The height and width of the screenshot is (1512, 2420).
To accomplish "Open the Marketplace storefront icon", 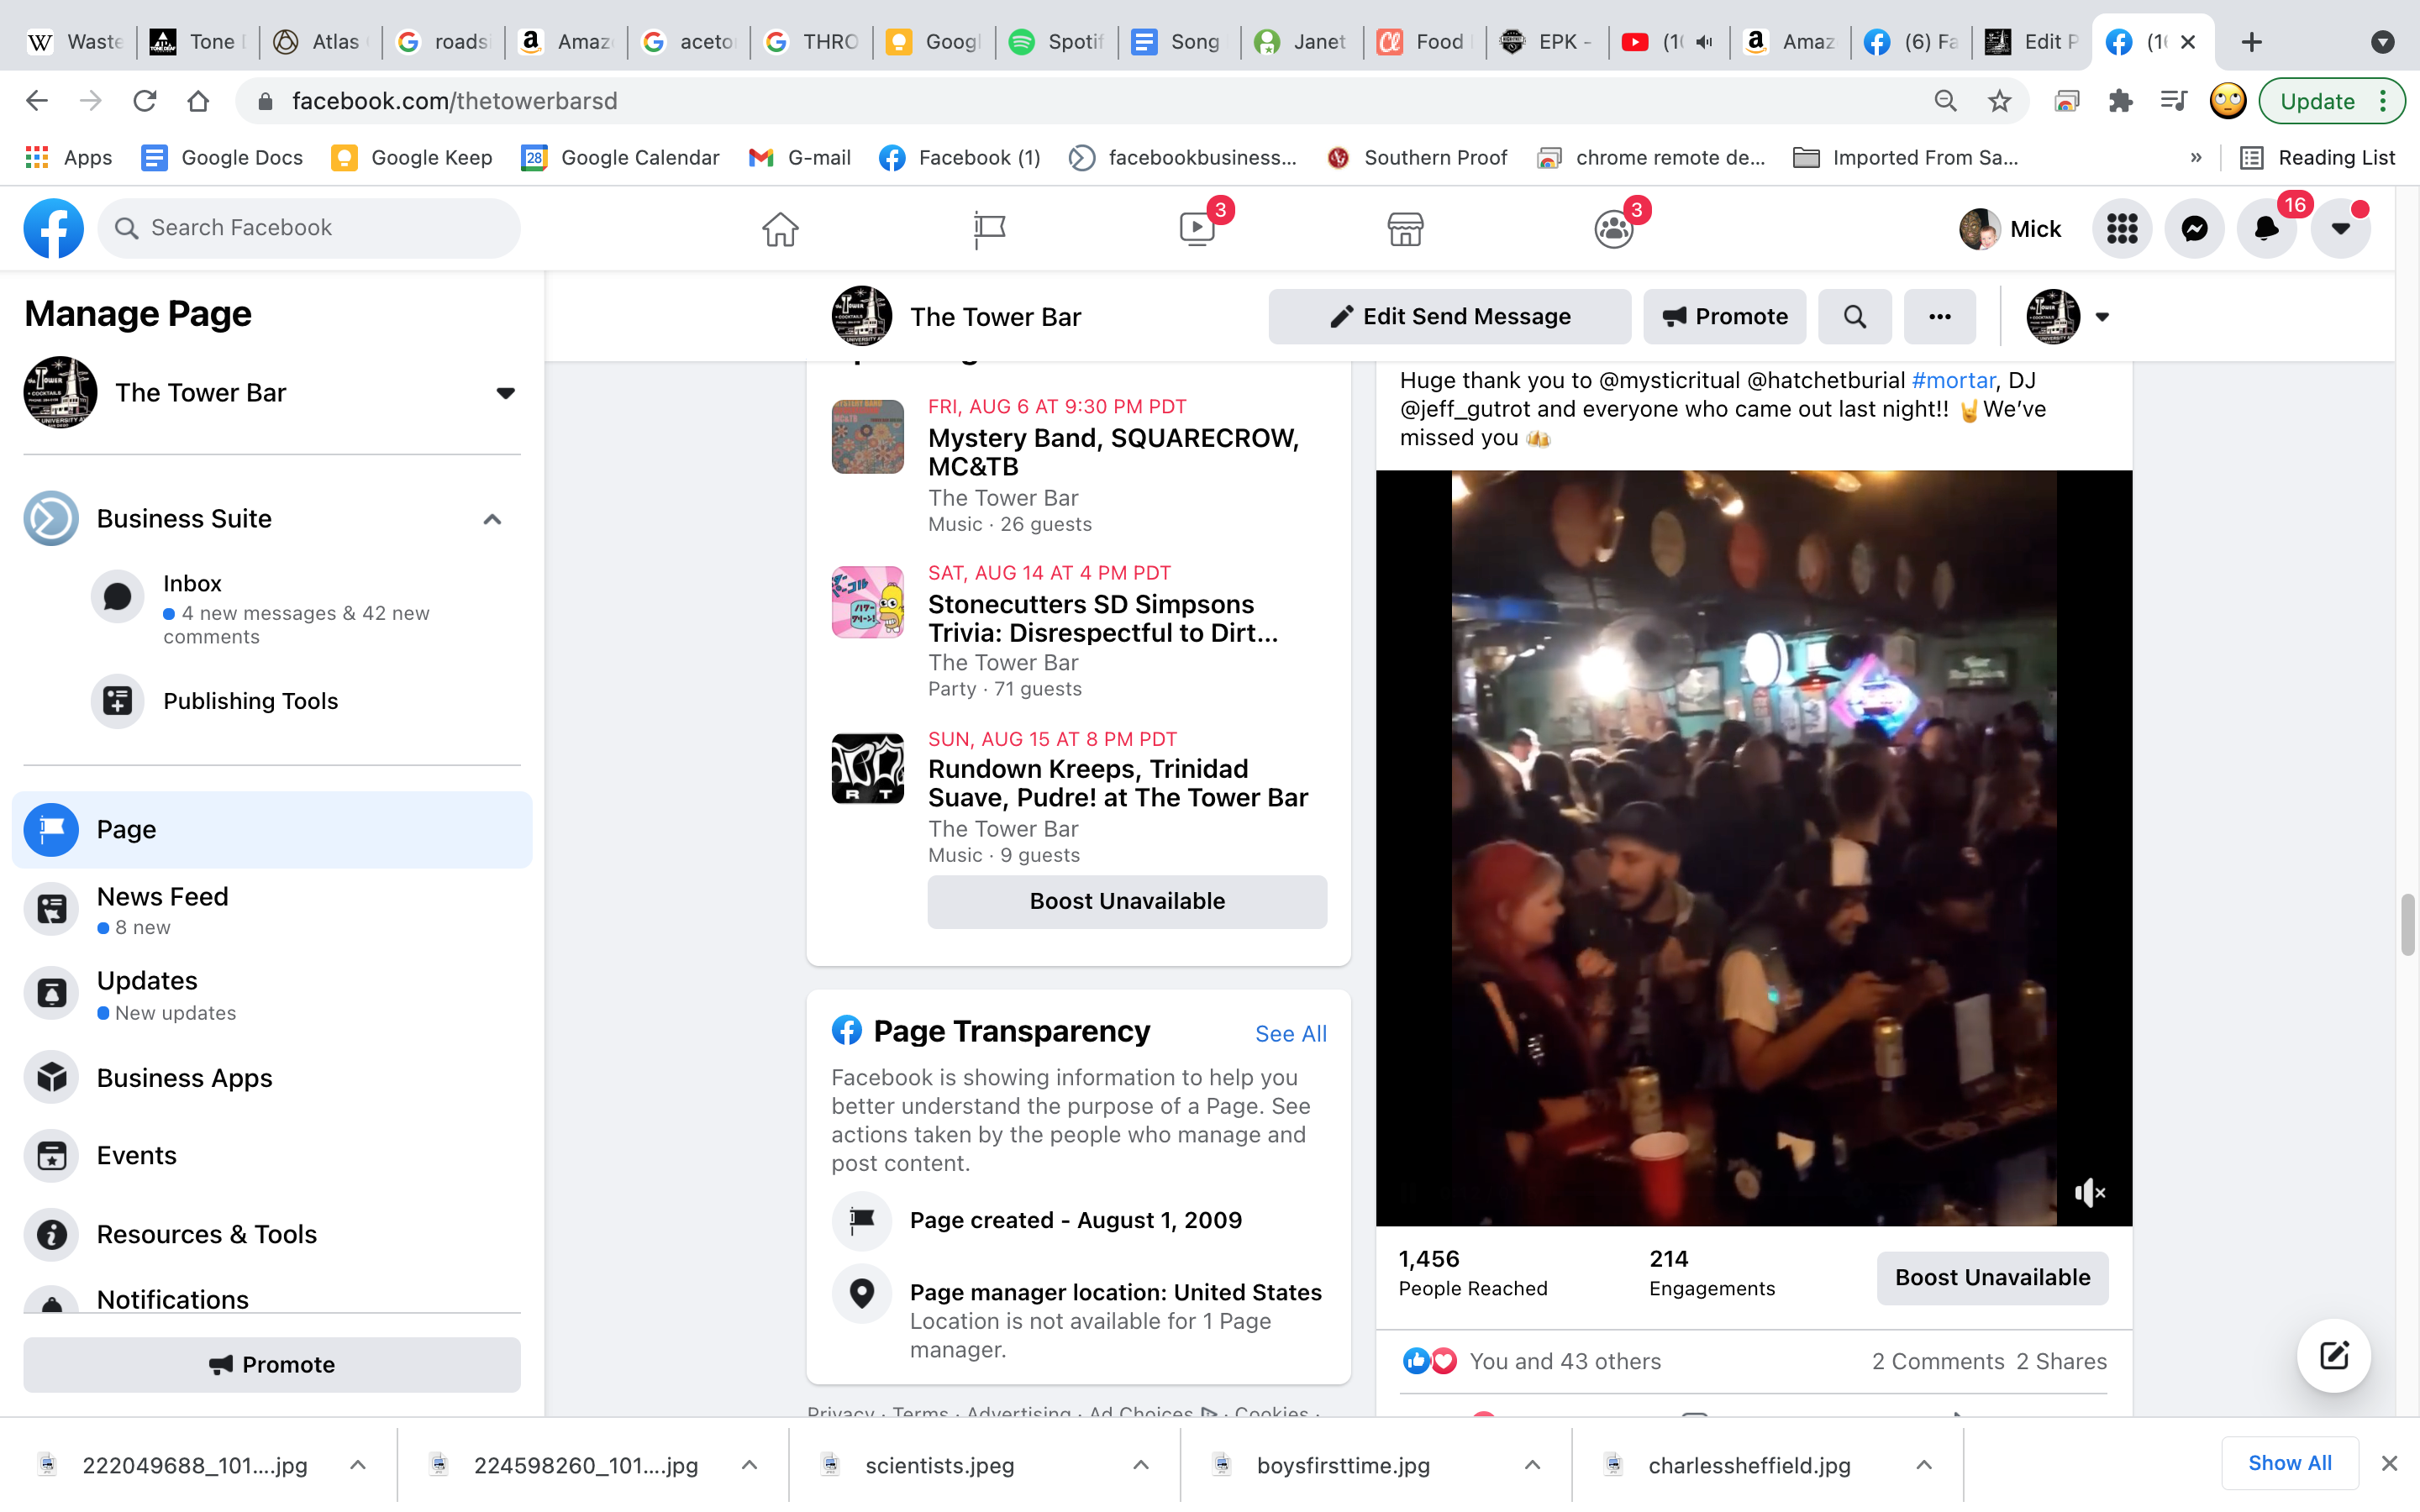I will [x=1405, y=229].
